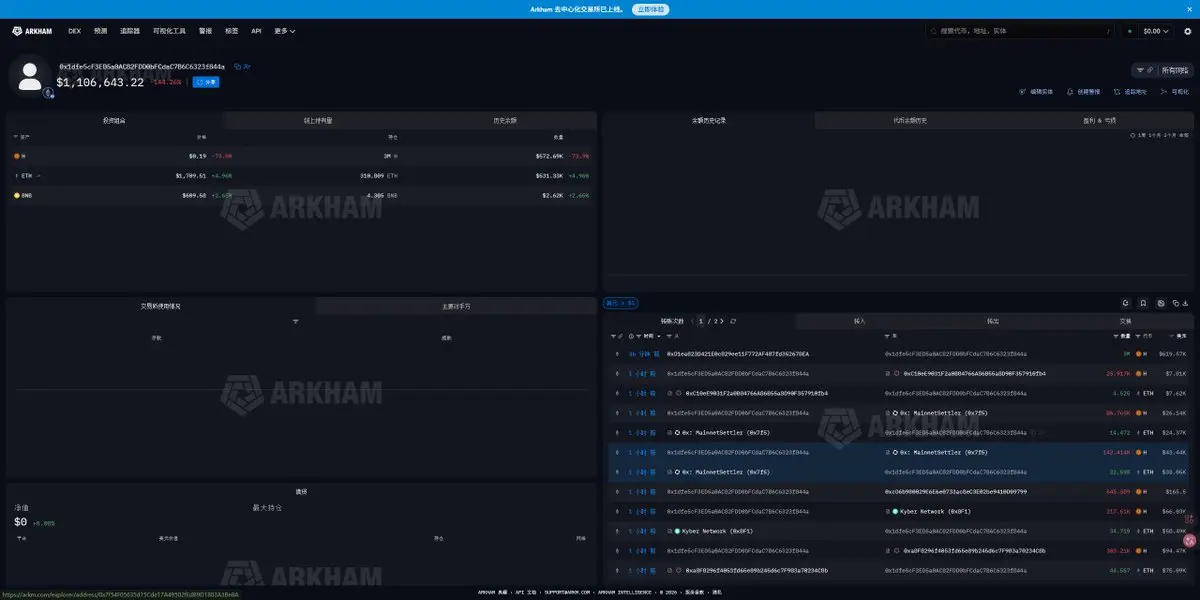Open the 可视化工具 navigation item
Image resolution: width=1200 pixels, height=600 pixels.
169,31
